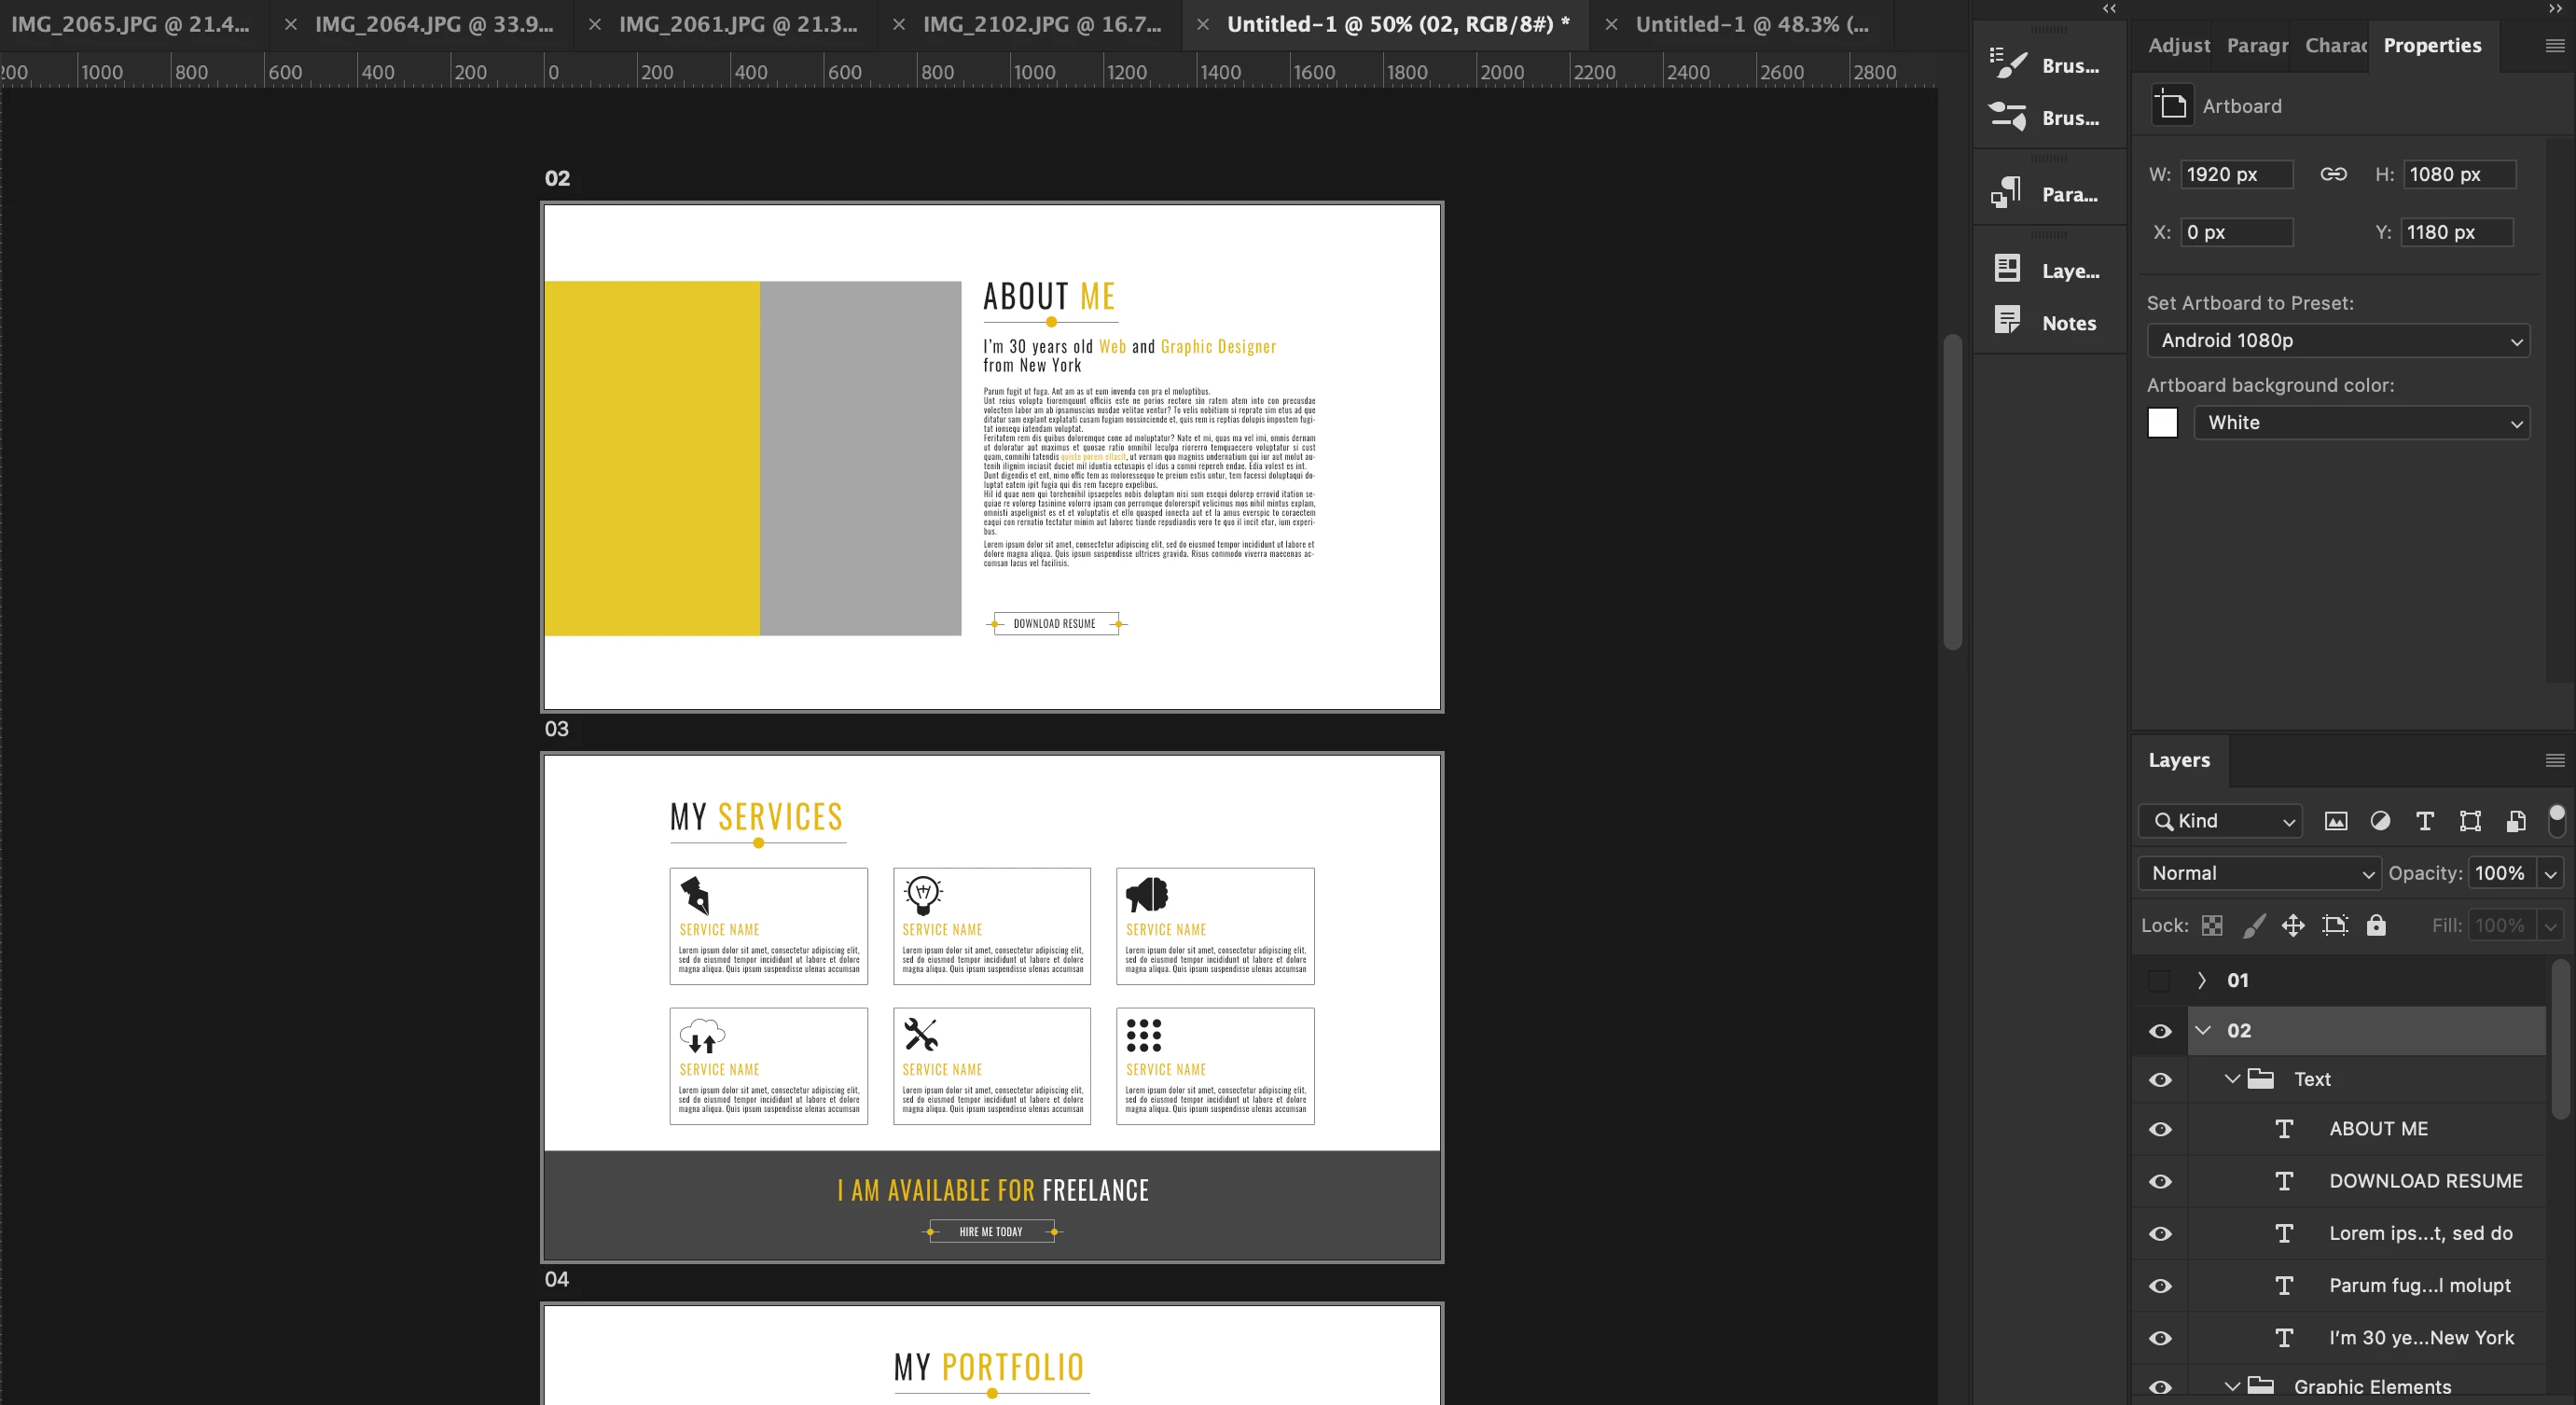This screenshot has width=2576, height=1405.
Task: Filter layers by pixel layer type
Action: point(2335,821)
